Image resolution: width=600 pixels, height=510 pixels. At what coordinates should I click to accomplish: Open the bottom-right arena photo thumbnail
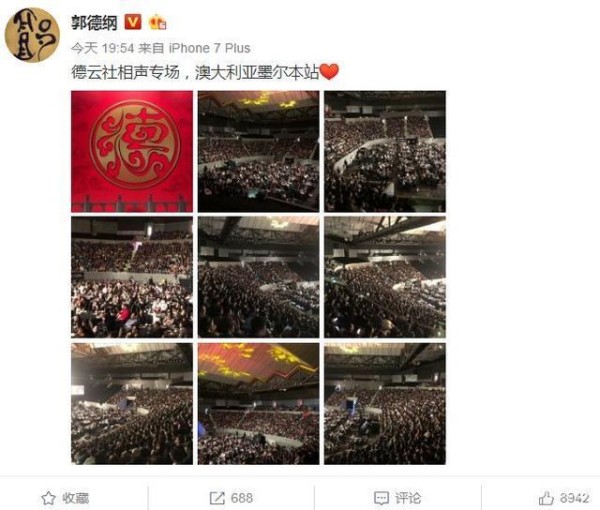tap(385, 404)
